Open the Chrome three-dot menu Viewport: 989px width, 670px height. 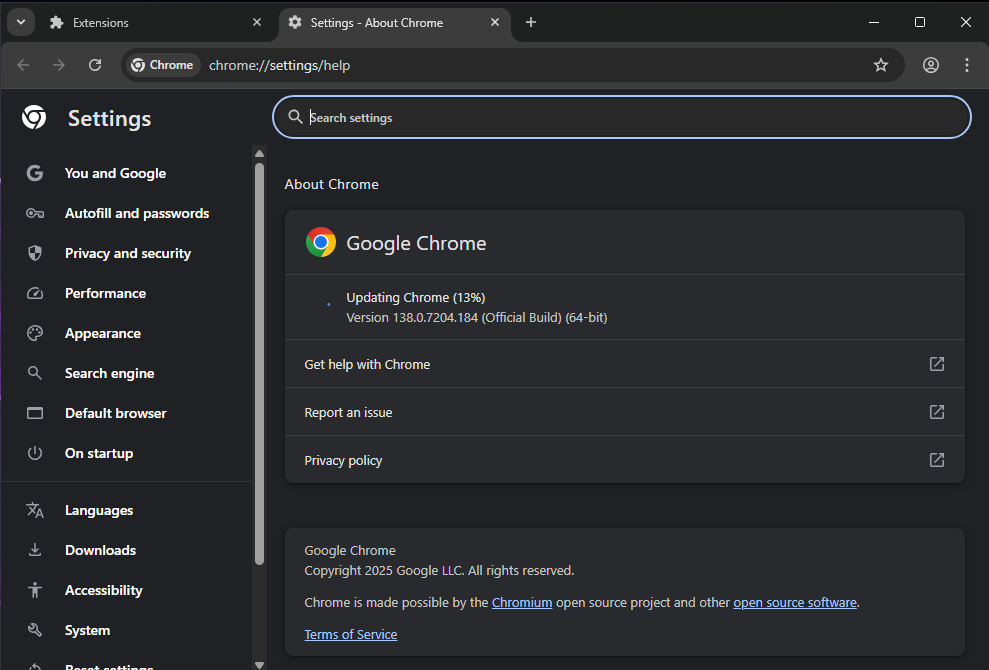[967, 65]
